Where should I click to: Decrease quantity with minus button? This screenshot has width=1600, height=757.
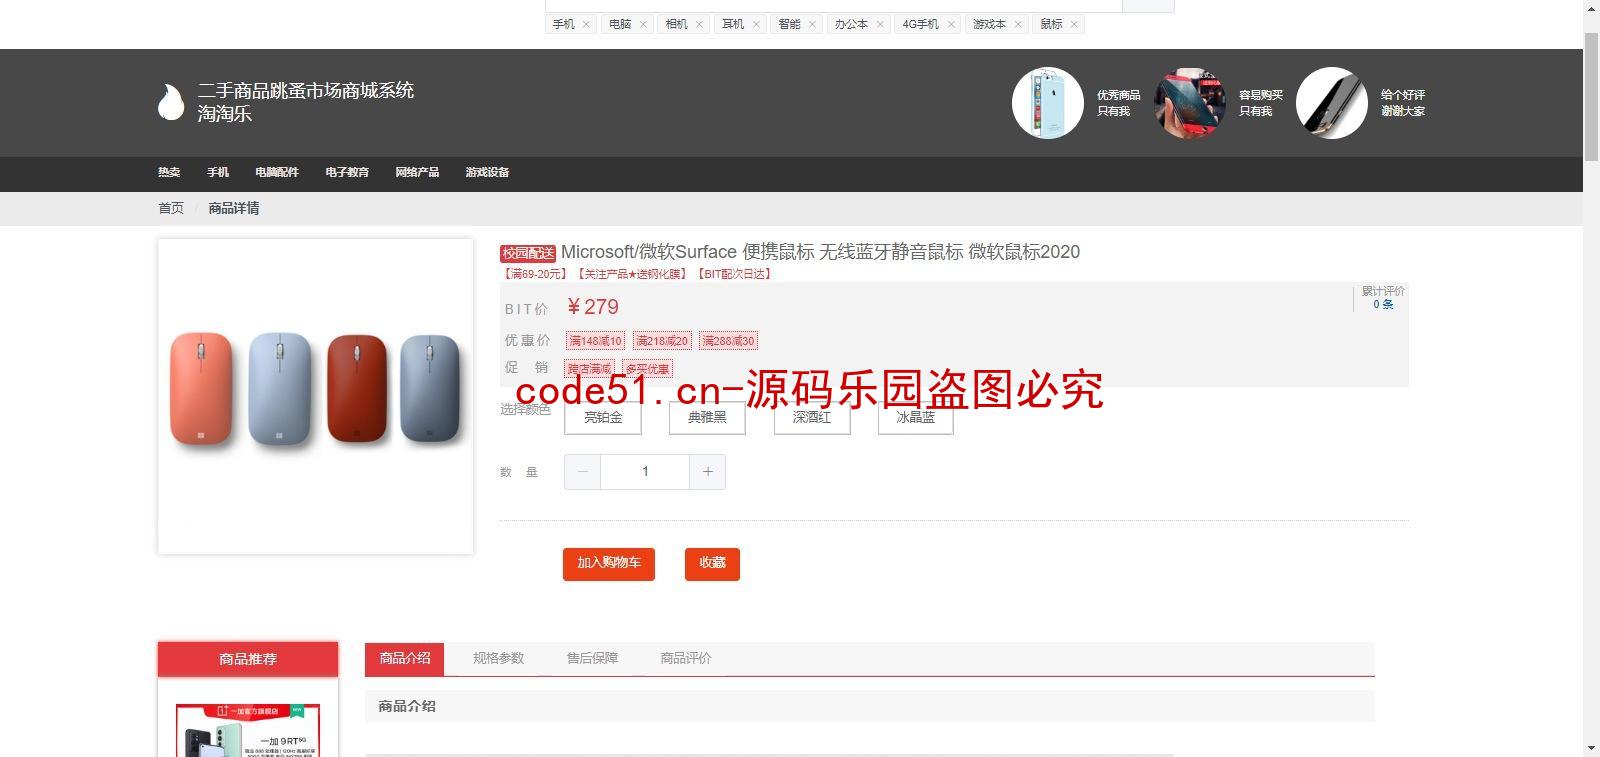pyautogui.click(x=582, y=472)
